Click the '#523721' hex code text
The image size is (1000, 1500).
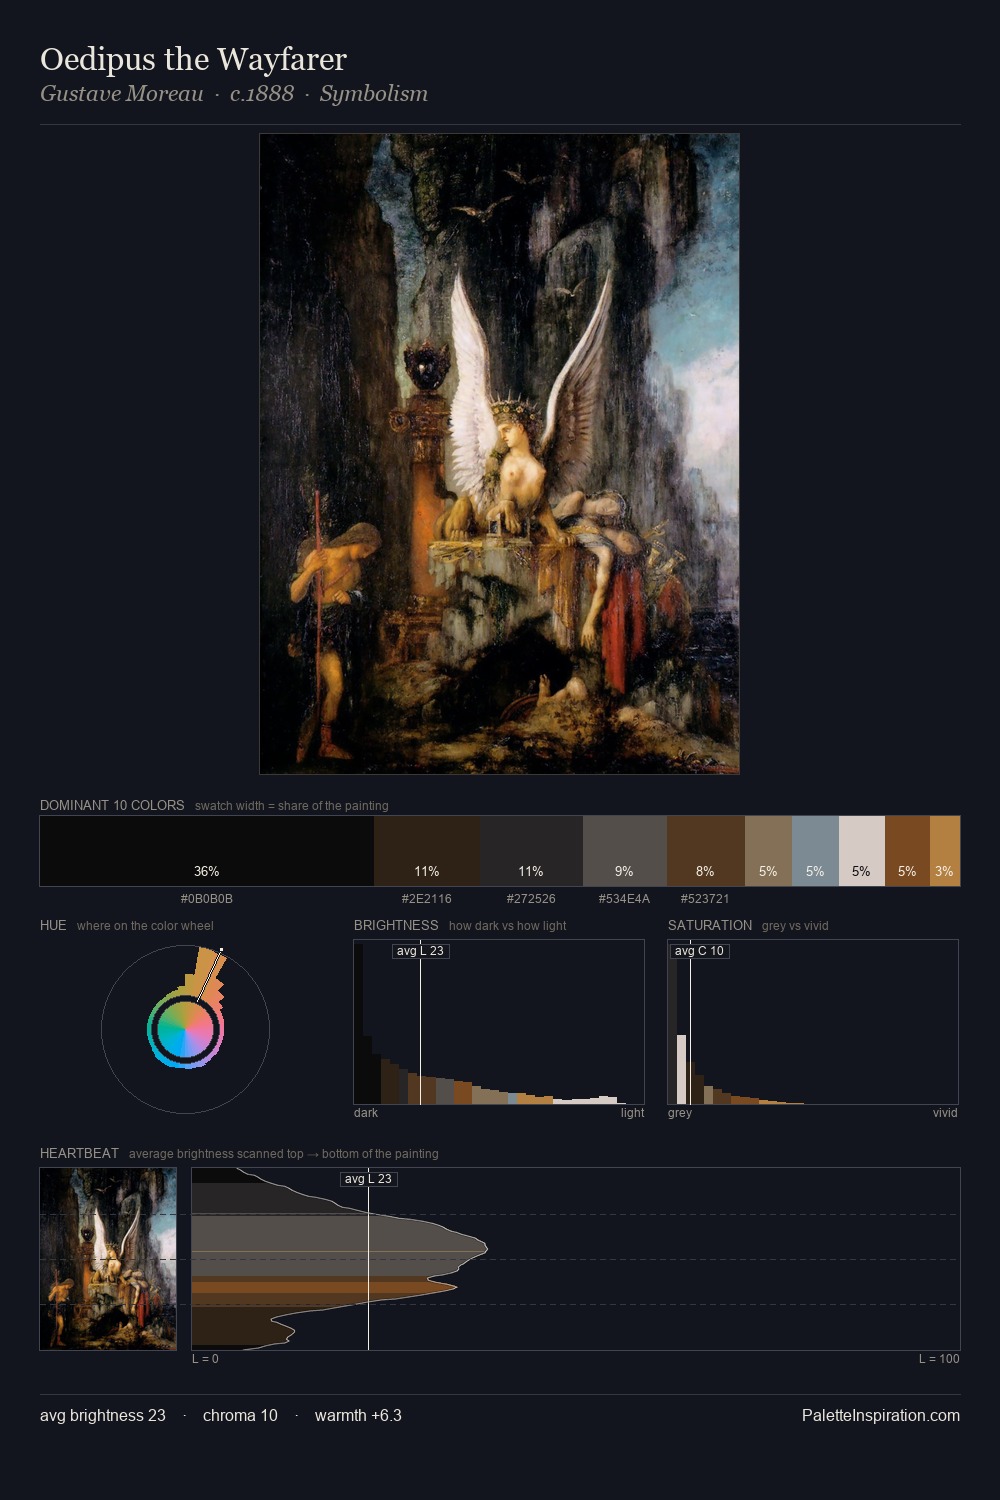pos(706,899)
